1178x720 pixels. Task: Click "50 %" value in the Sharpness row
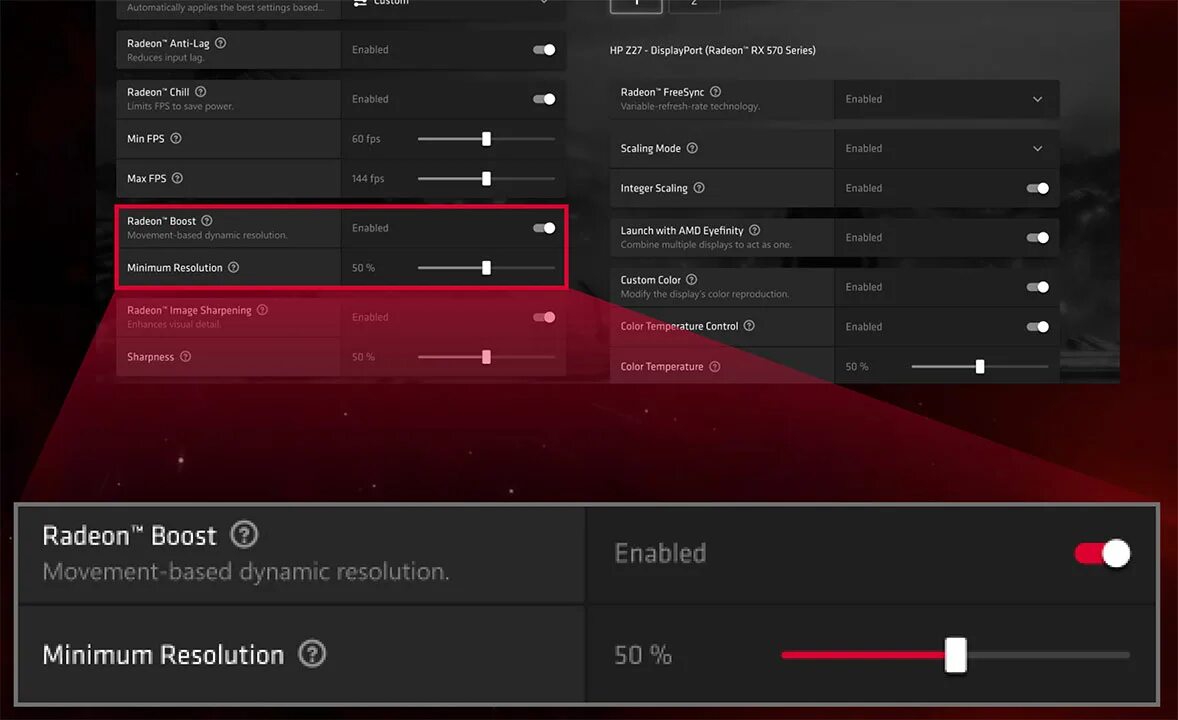(x=363, y=357)
